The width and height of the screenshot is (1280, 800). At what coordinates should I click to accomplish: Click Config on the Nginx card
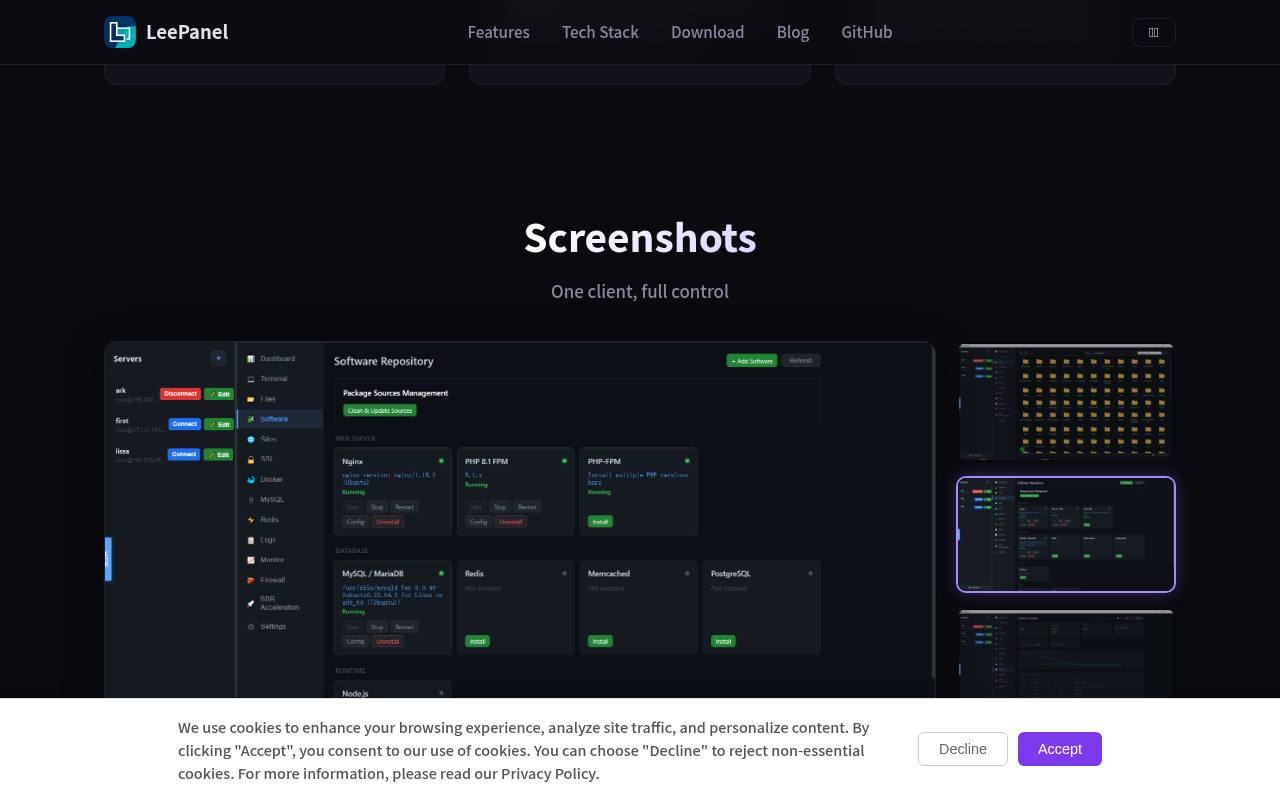pos(355,522)
